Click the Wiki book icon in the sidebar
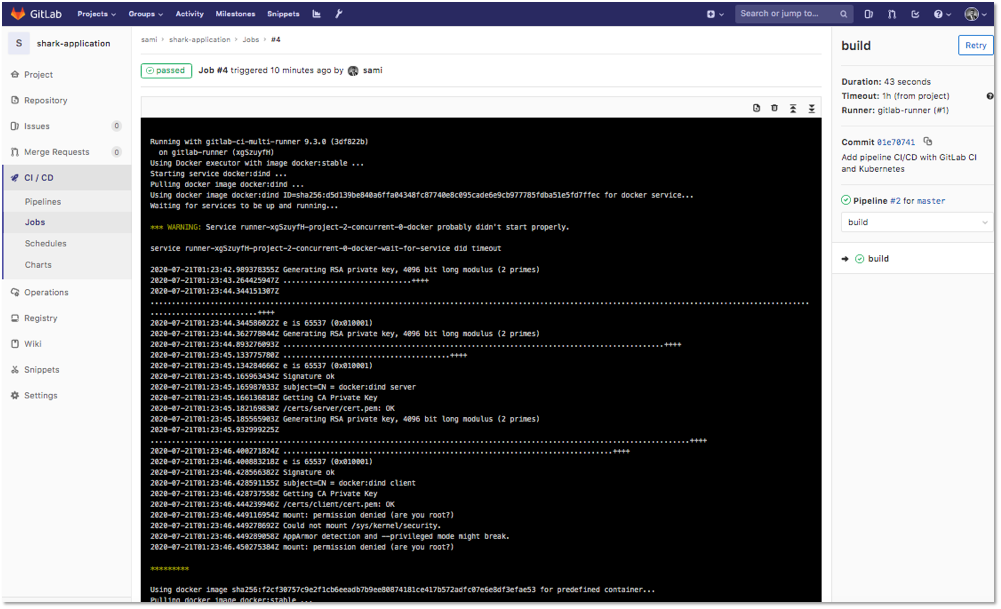 [15, 343]
